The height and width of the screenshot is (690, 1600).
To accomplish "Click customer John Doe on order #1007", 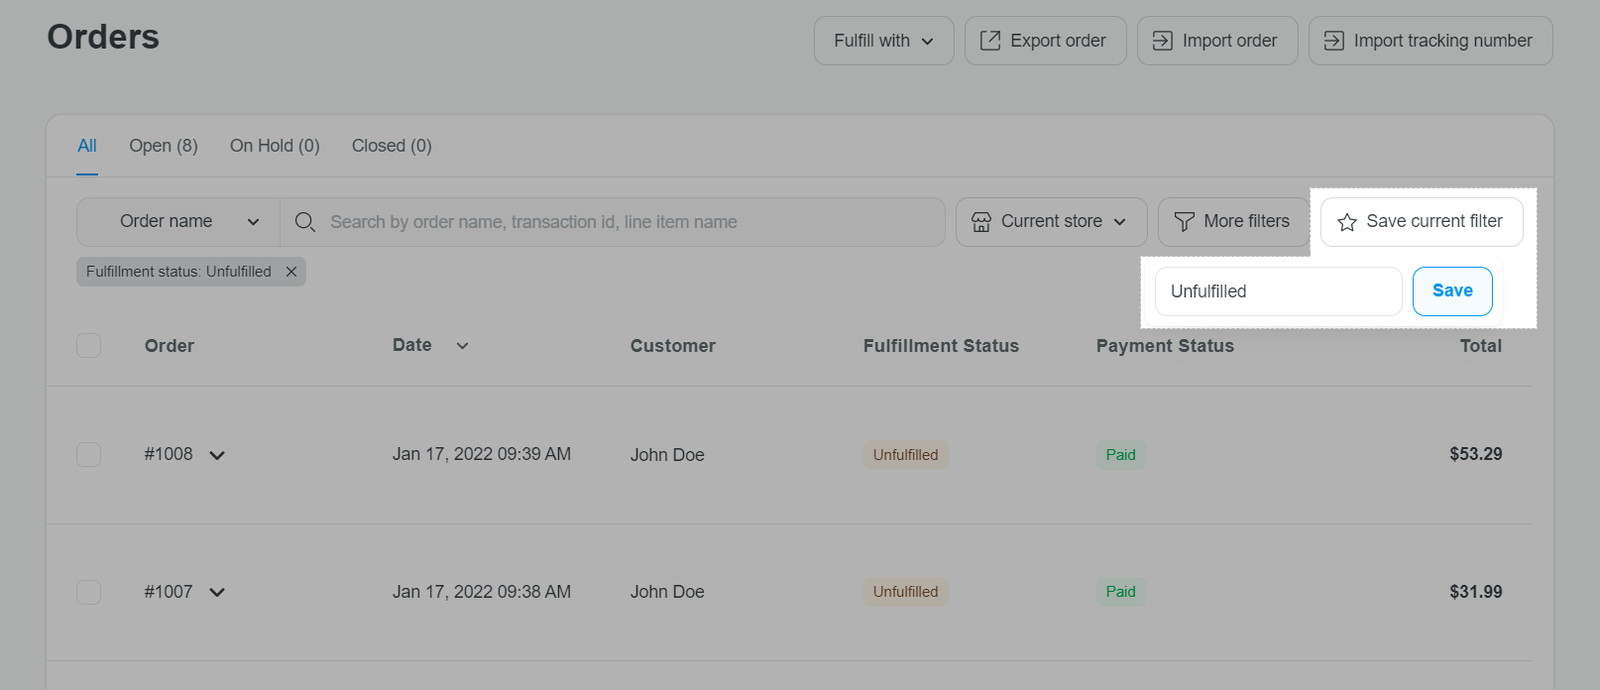I will (x=667, y=592).
